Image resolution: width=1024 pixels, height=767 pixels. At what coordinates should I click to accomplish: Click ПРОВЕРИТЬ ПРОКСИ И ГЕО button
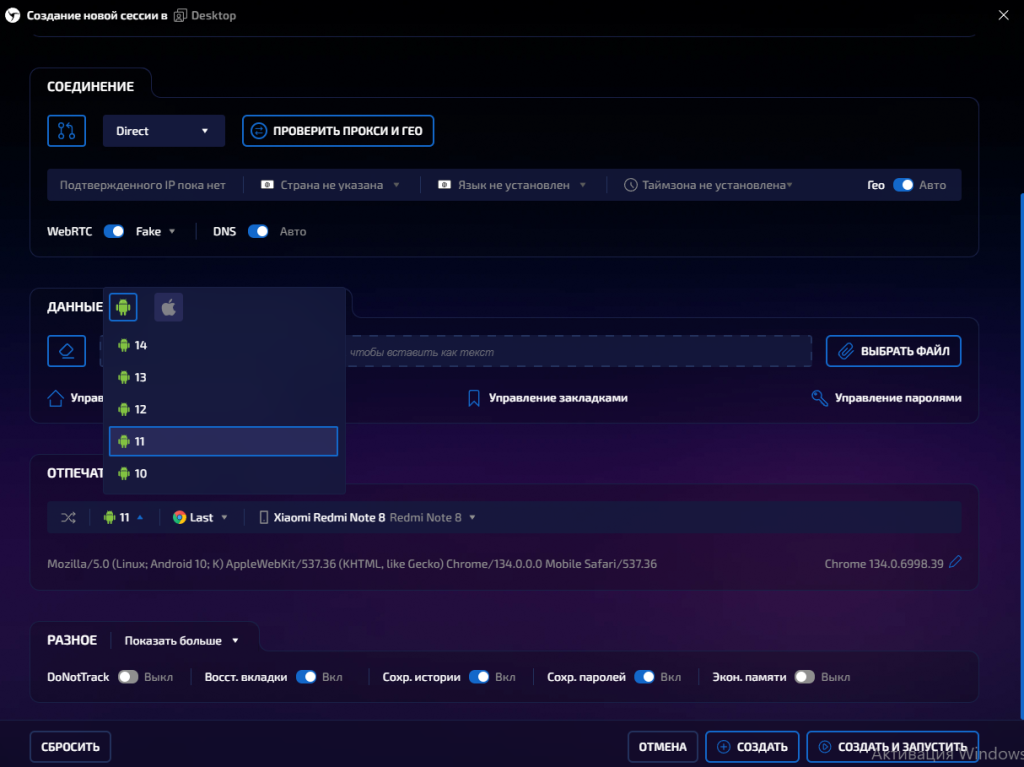(338, 131)
